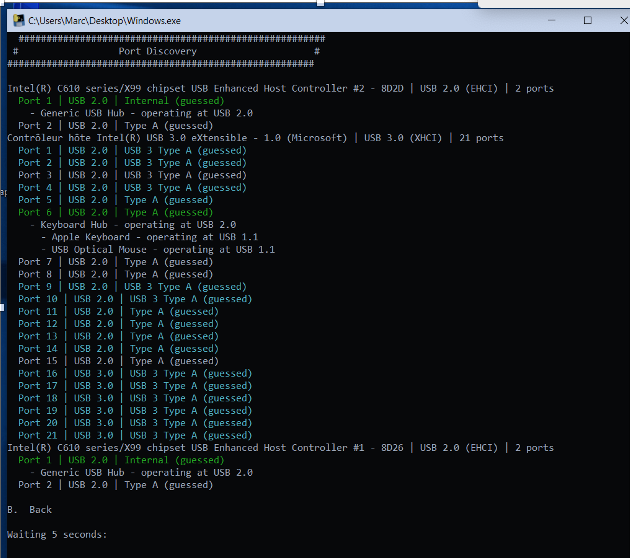Click the Apple Keyboard device line
Image resolution: width=630 pixels, height=558 pixels.
[x=149, y=237]
